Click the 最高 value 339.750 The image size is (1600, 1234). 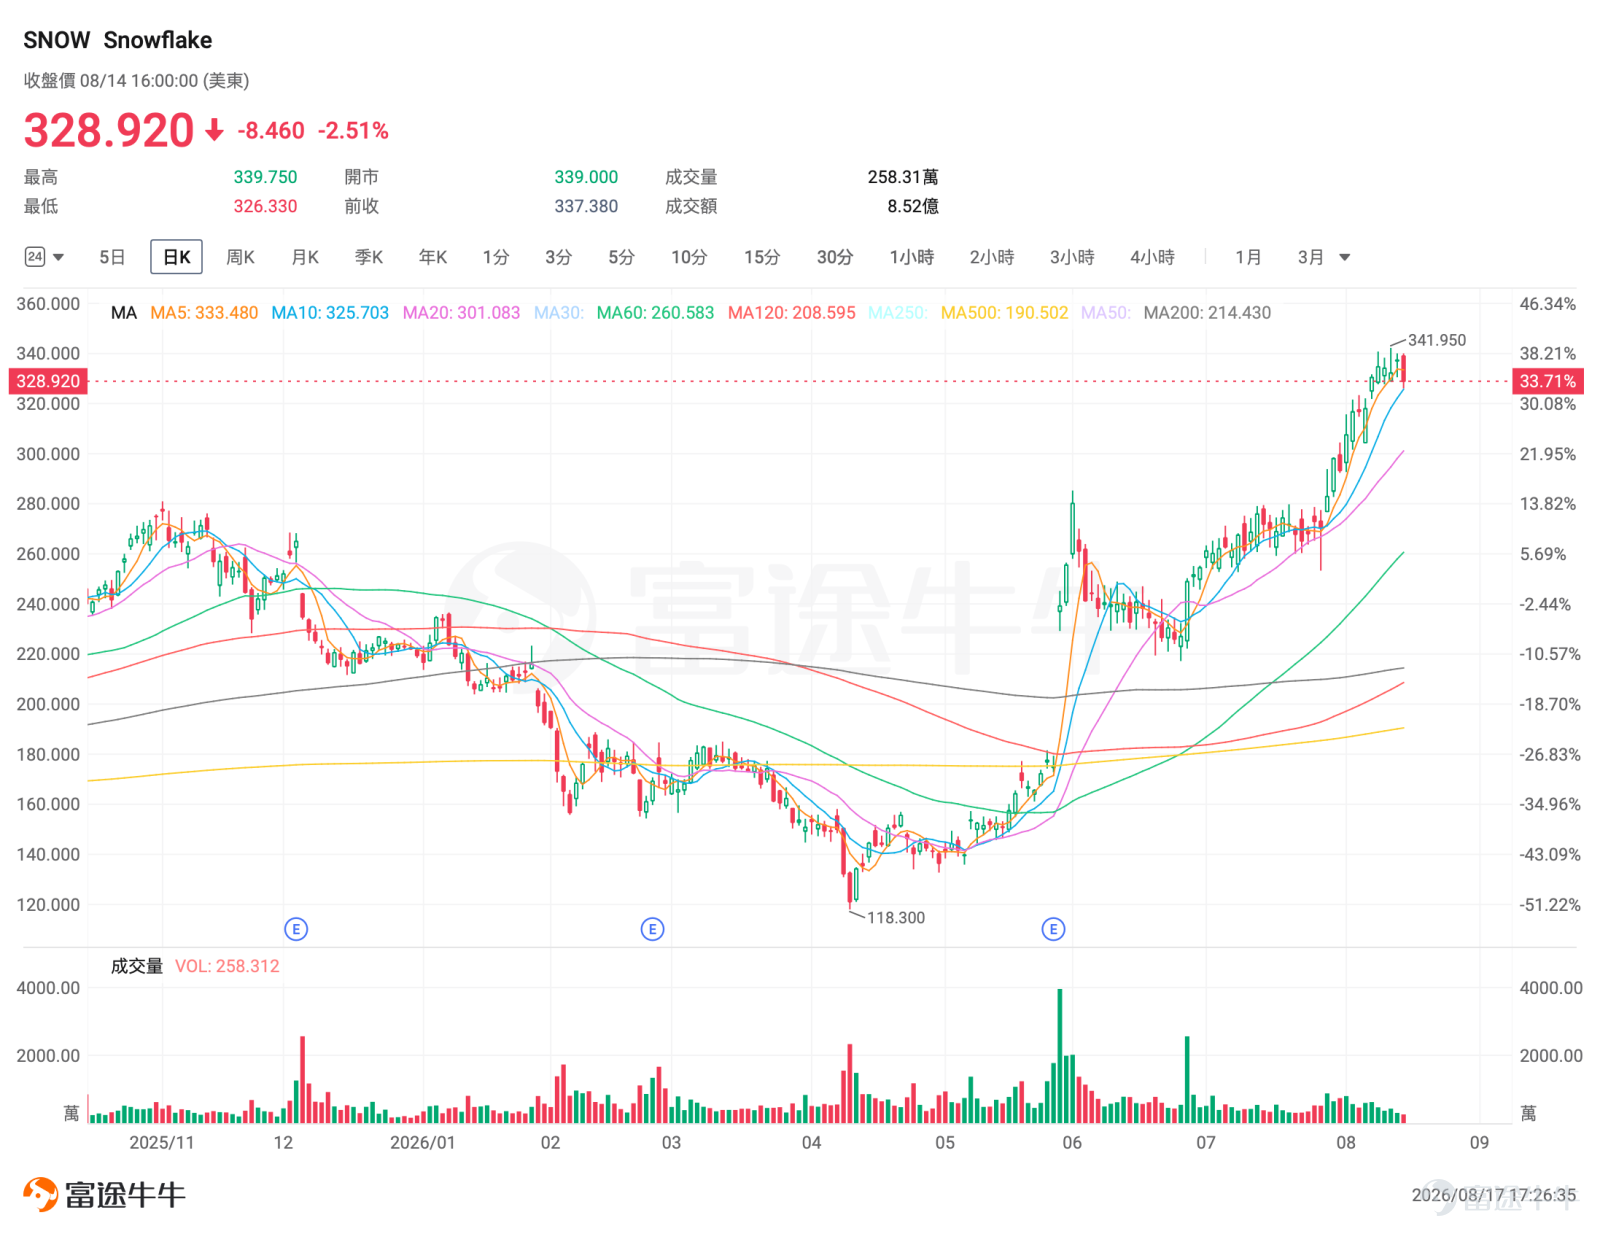pyautogui.click(x=265, y=177)
